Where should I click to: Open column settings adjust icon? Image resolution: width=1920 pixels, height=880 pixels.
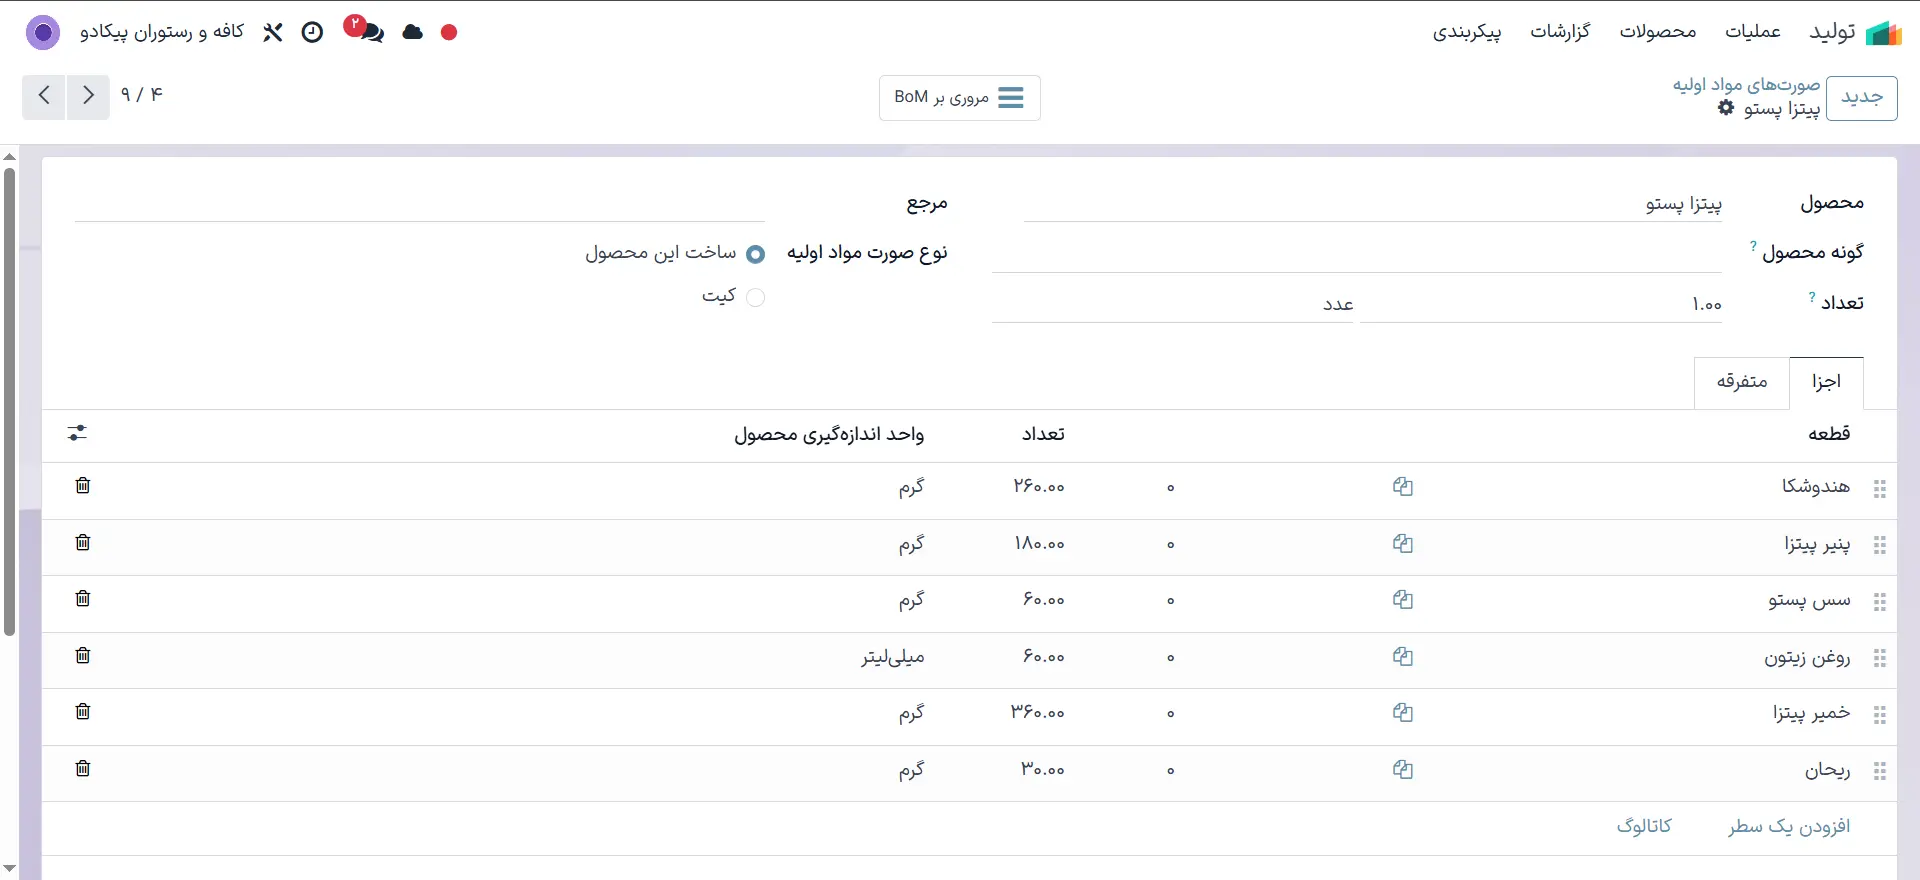pos(77,433)
